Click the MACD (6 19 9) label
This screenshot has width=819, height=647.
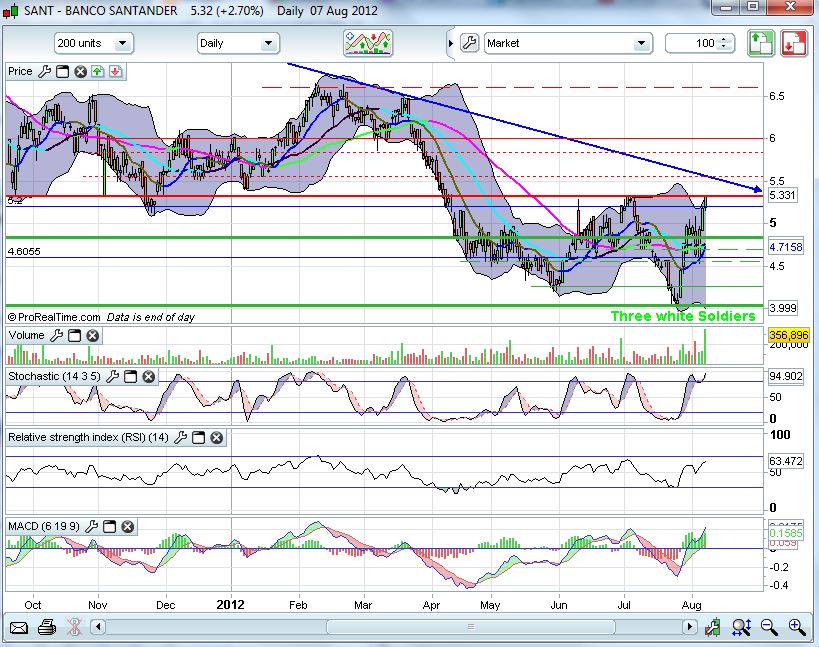(x=44, y=526)
